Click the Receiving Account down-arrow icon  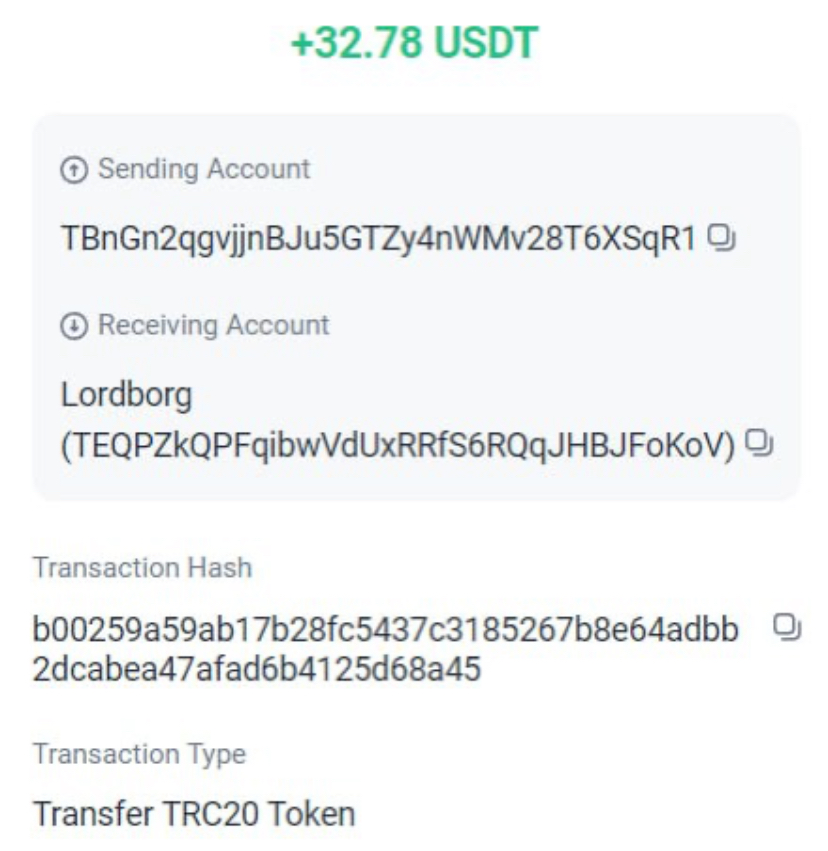74,326
